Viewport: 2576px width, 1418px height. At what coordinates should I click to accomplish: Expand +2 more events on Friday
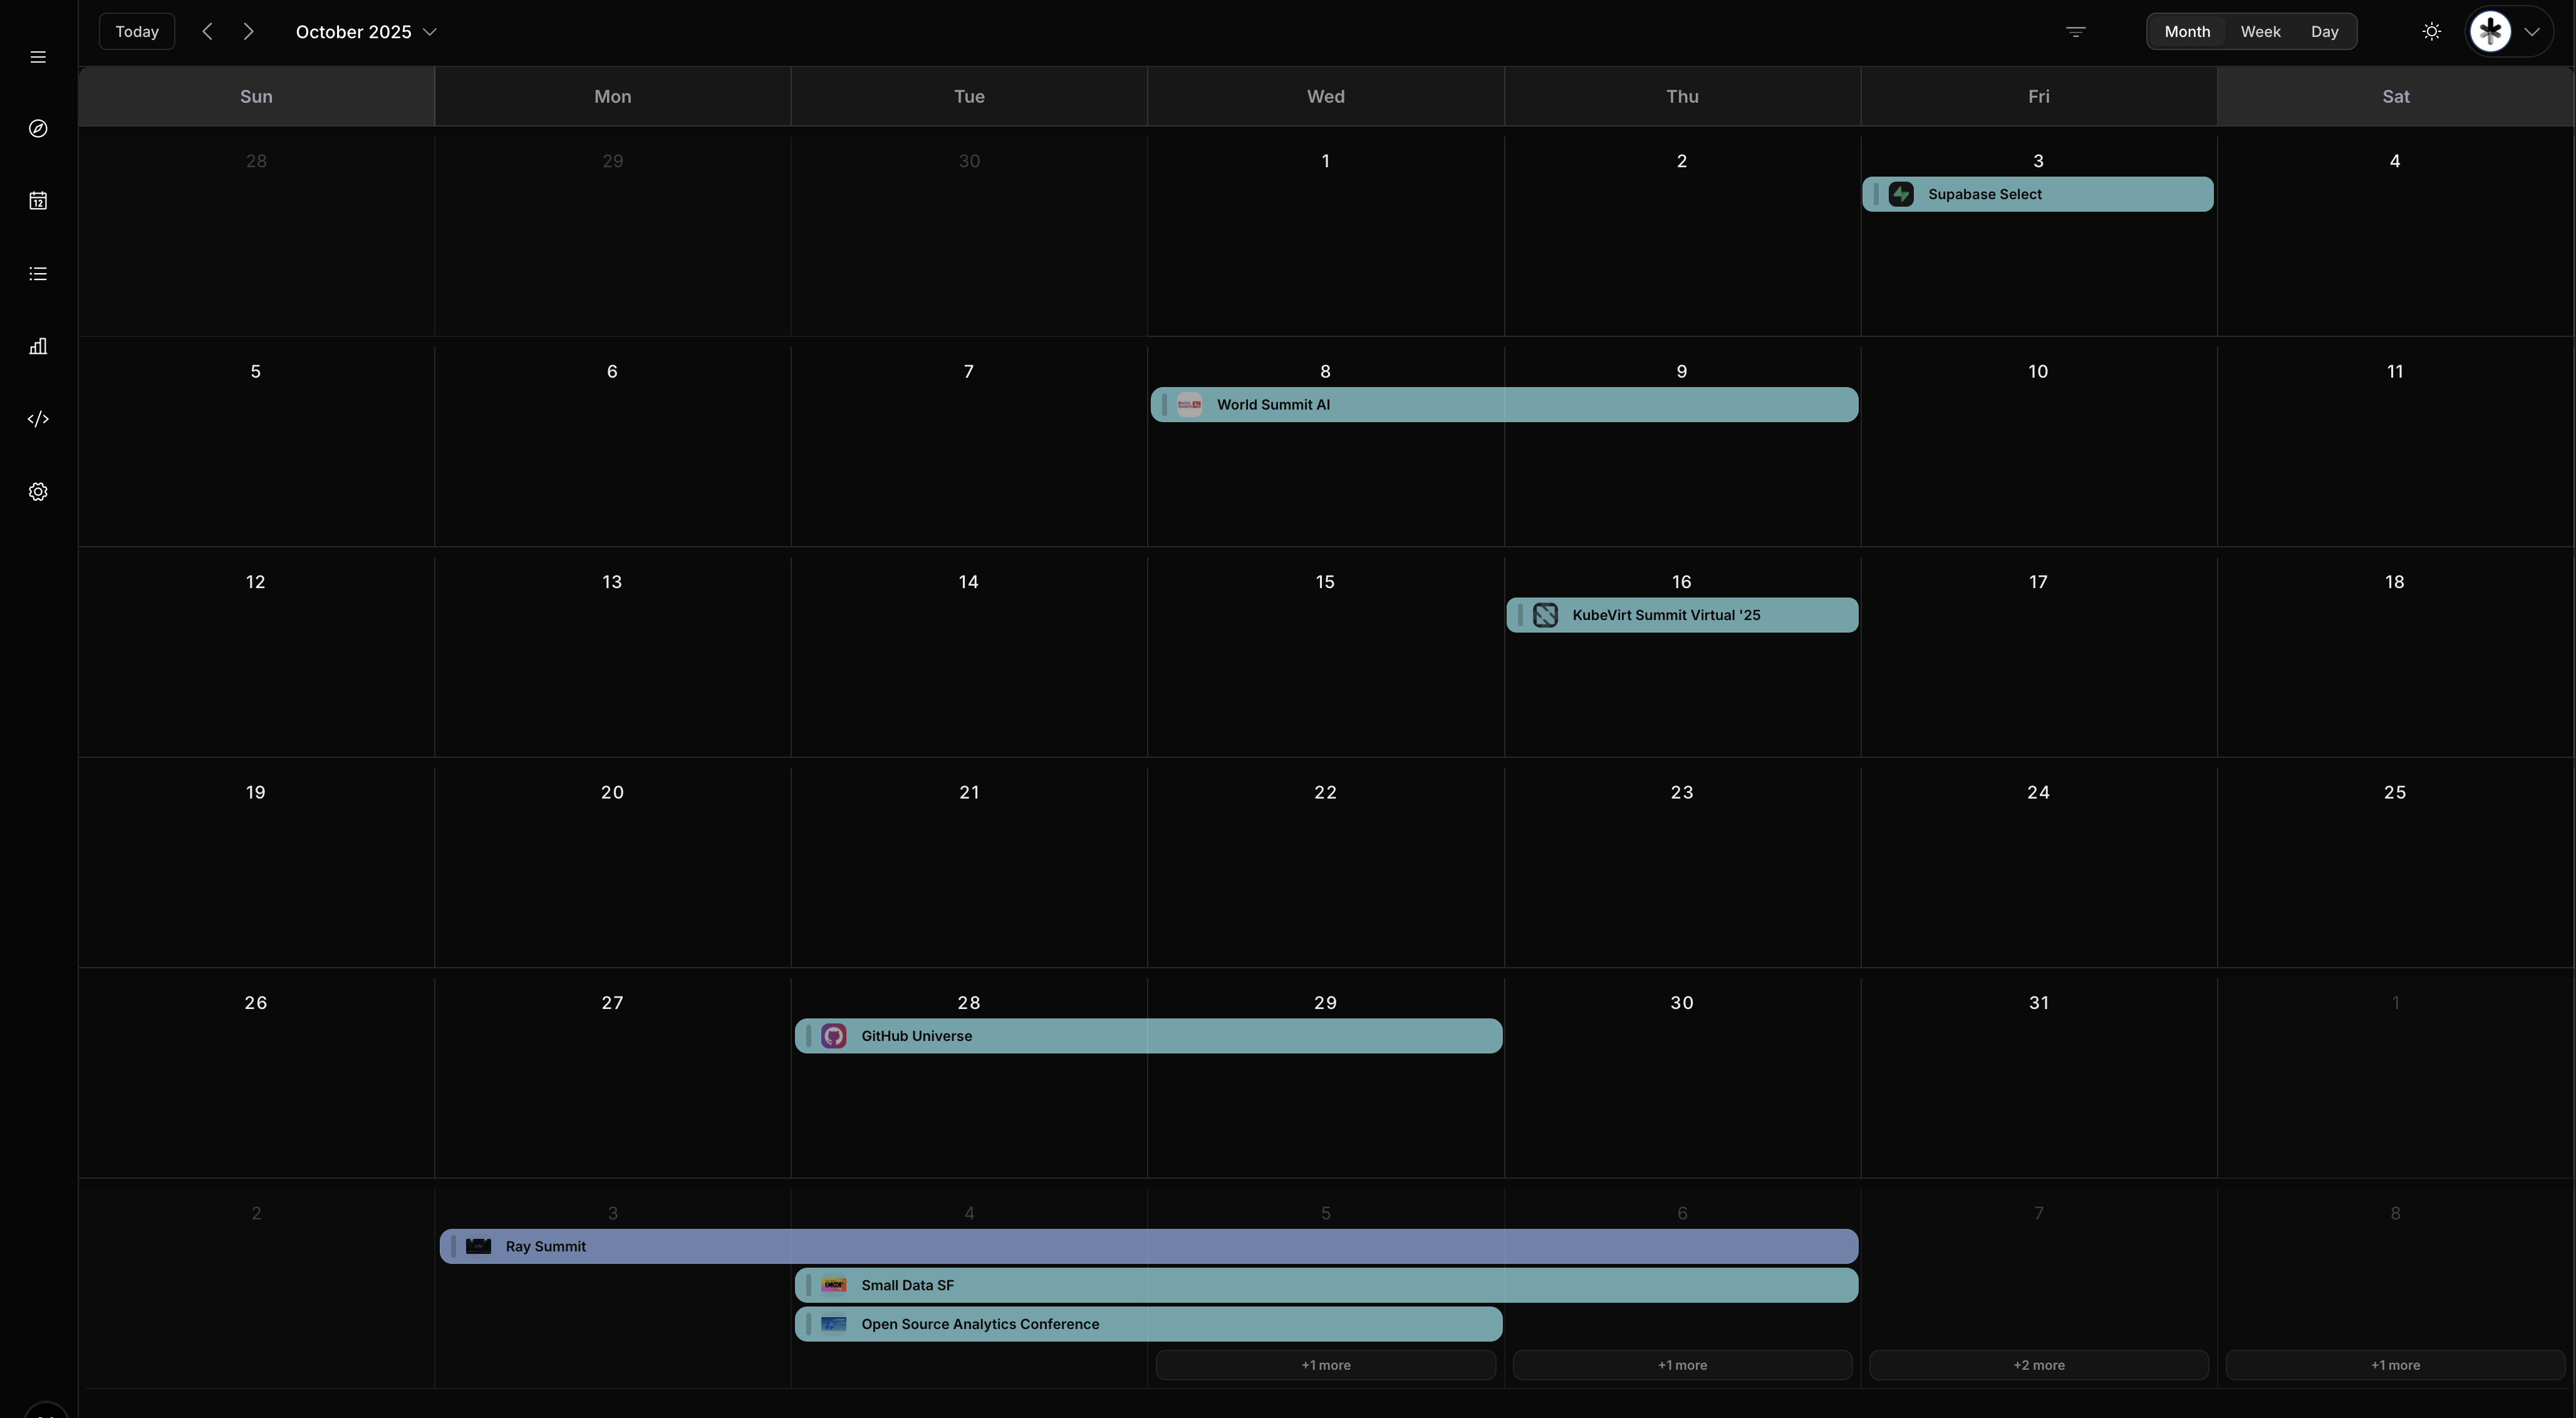(2038, 1365)
